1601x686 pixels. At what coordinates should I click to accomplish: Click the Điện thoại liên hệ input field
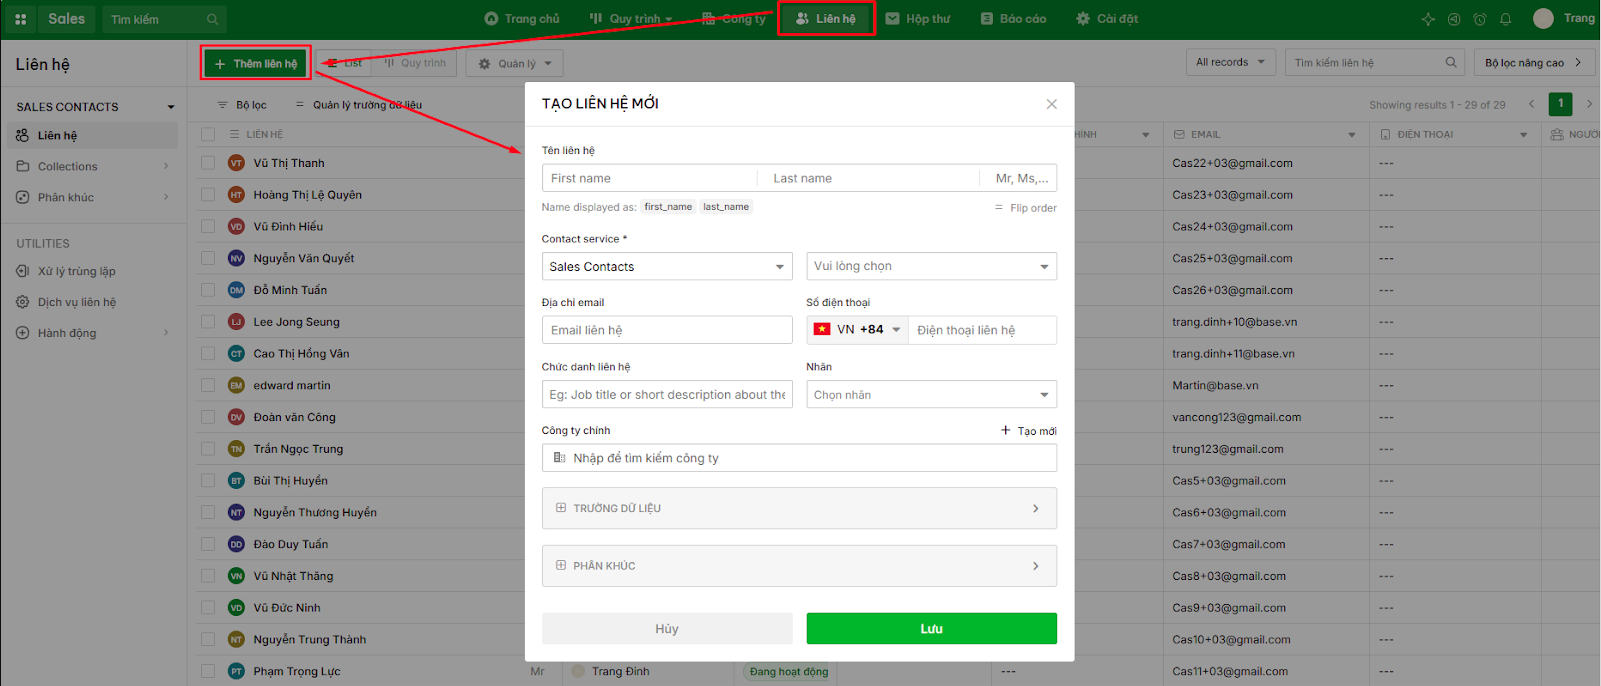982,330
